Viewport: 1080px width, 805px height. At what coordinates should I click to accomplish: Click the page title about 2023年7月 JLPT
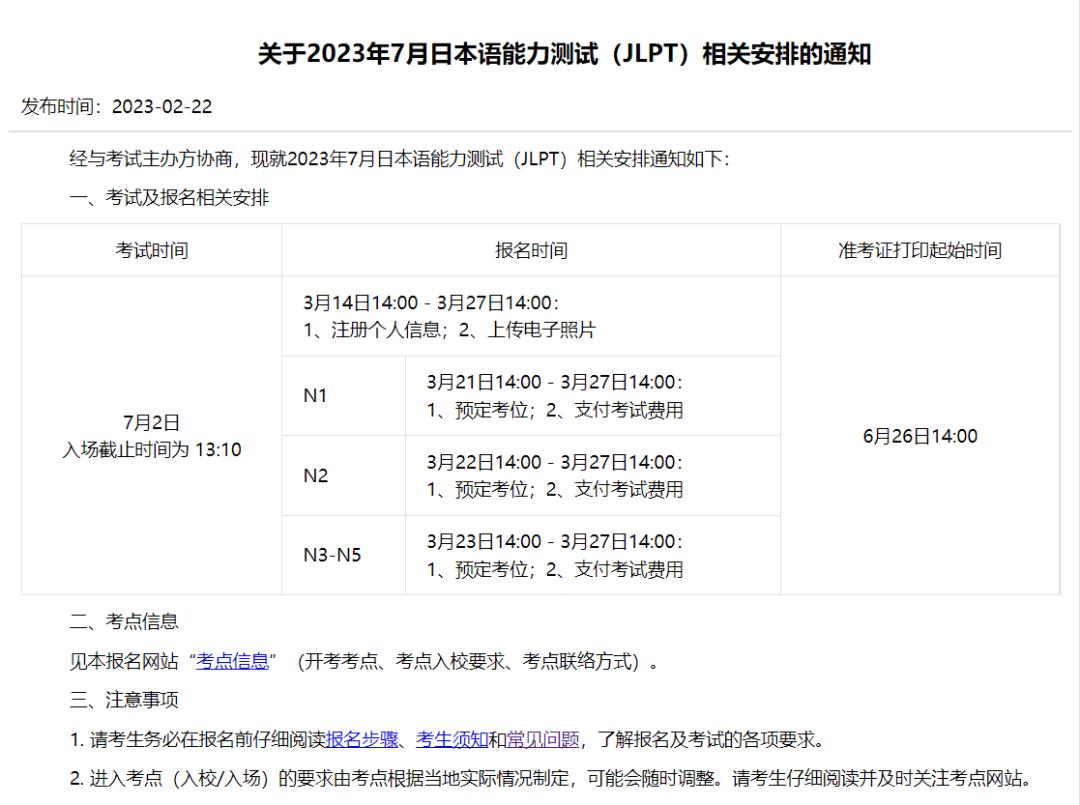(564, 54)
